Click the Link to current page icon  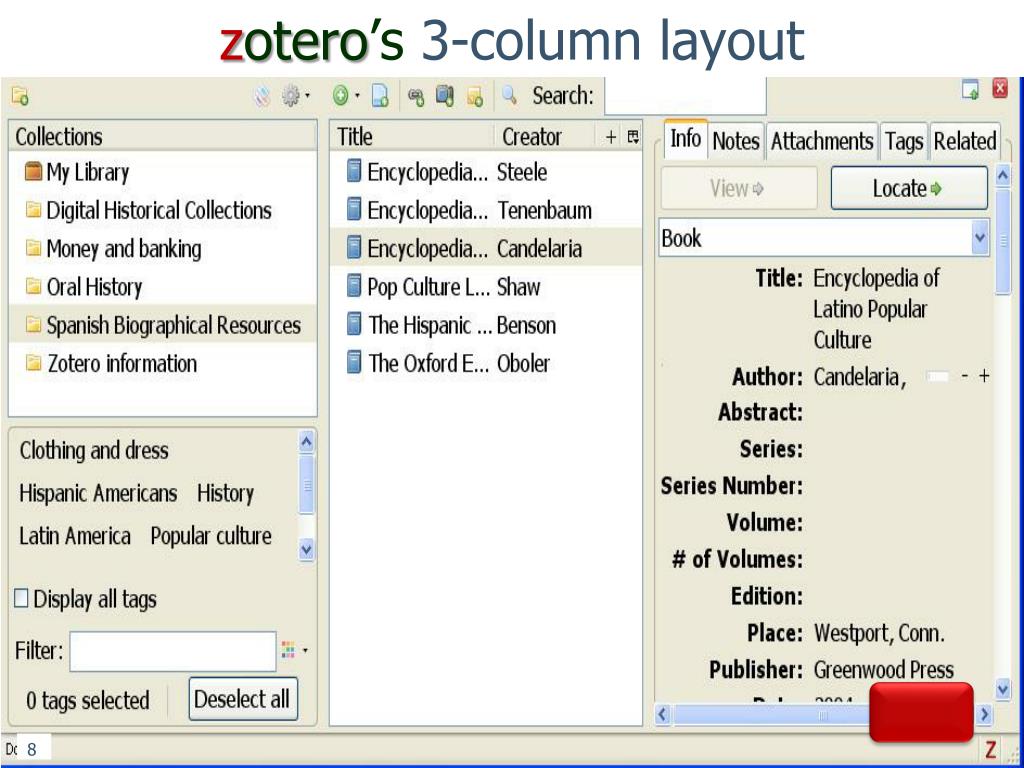[x=416, y=97]
